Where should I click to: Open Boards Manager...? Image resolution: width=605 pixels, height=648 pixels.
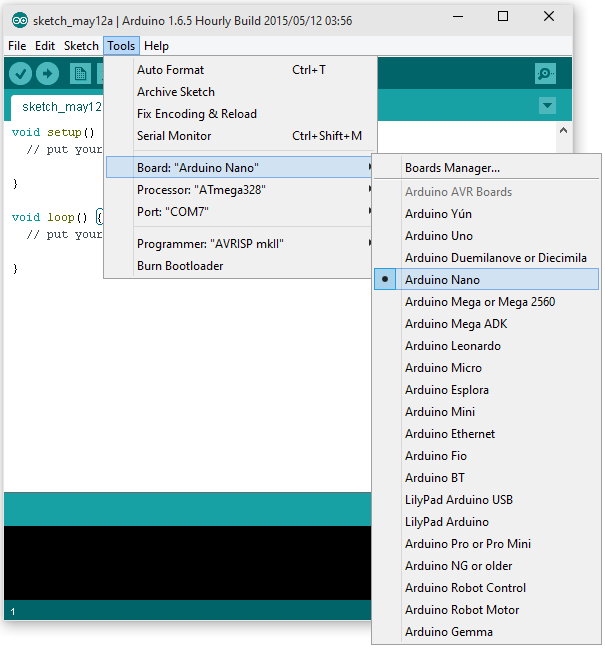[x=452, y=168]
